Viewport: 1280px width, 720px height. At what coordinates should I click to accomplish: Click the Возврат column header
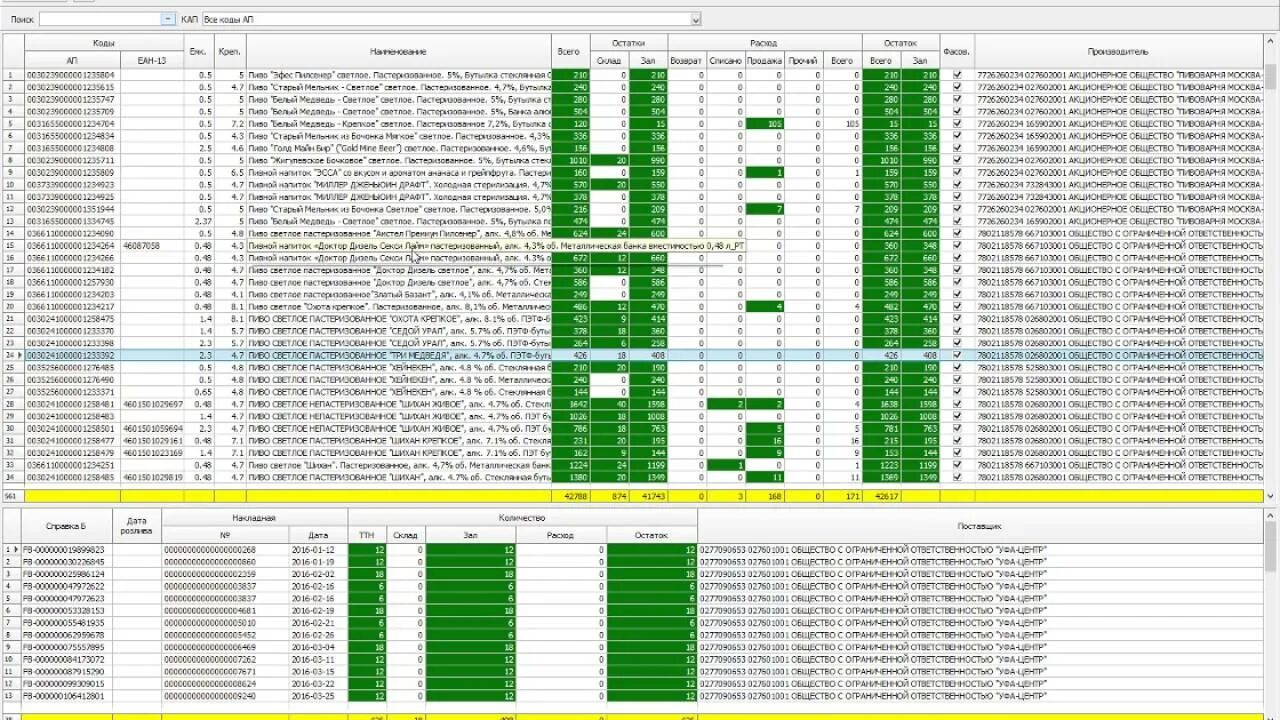pyautogui.click(x=685, y=61)
